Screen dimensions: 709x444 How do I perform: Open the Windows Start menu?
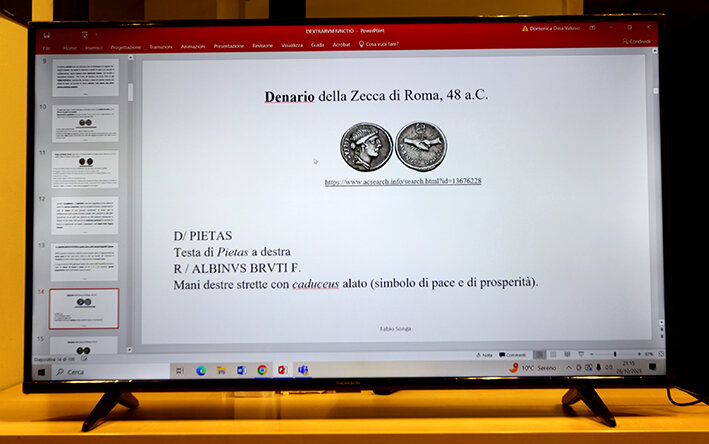click(42, 372)
